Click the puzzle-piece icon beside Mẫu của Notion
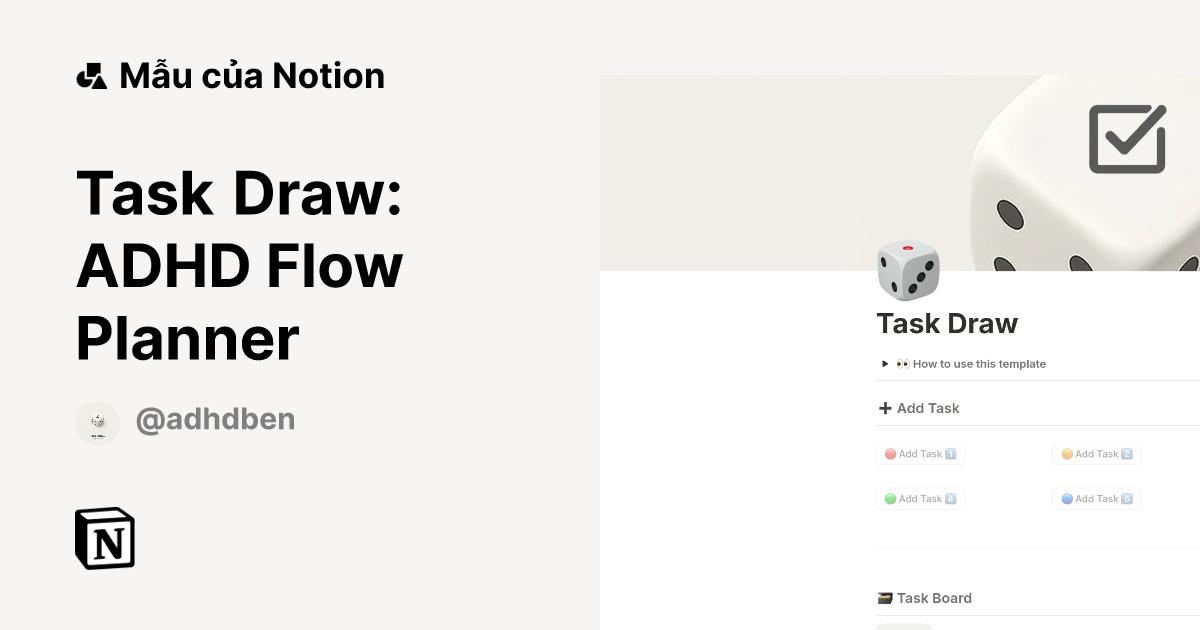 click(91, 74)
